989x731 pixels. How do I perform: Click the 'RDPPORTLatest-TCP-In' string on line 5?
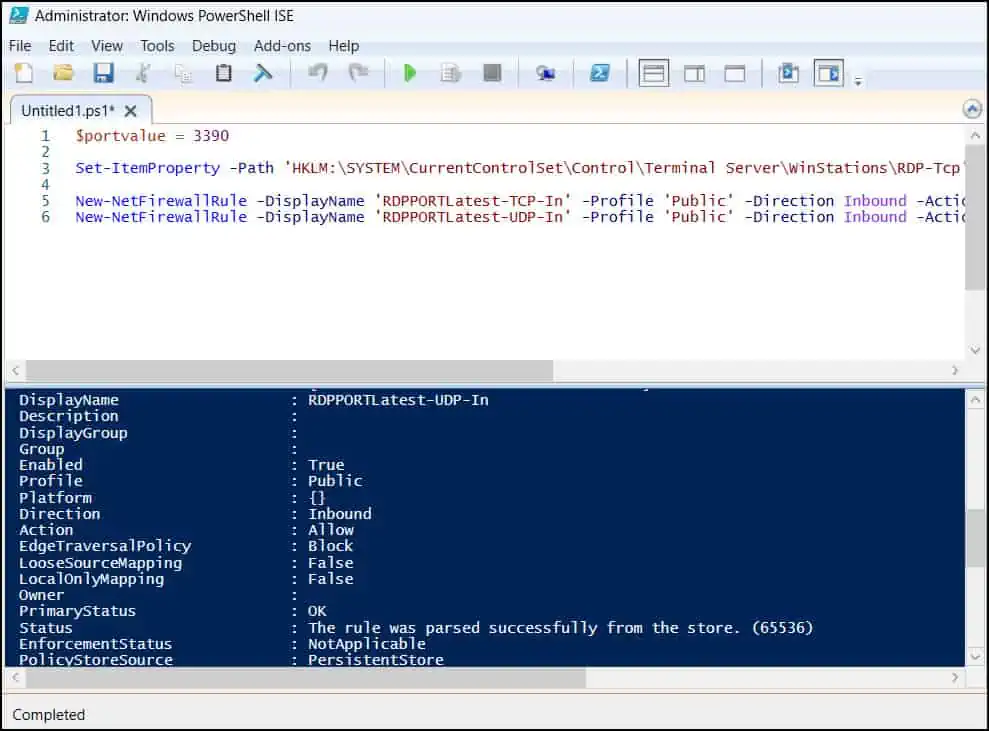472,201
